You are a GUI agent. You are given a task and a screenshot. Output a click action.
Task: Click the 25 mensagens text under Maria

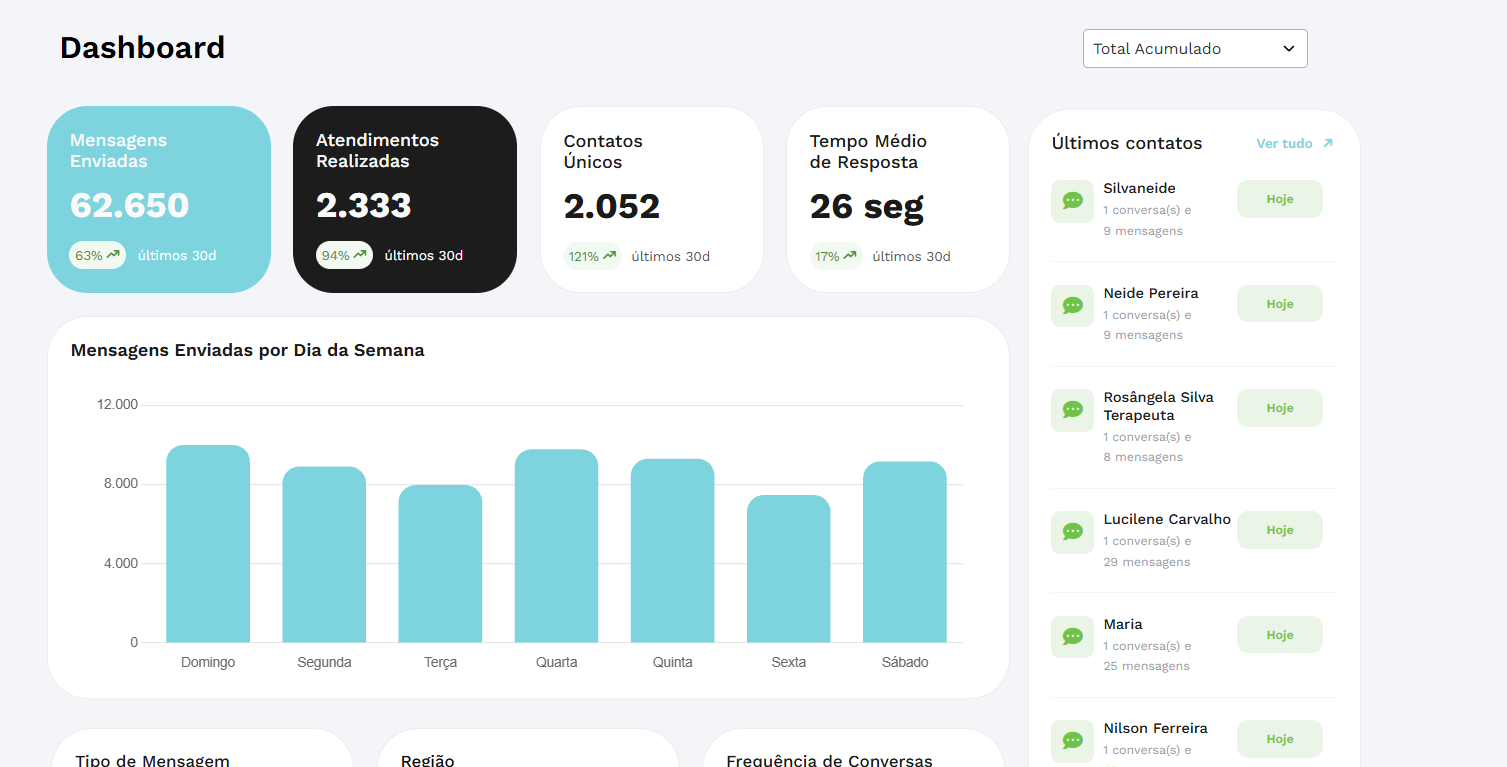pyautogui.click(x=1147, y=666)
